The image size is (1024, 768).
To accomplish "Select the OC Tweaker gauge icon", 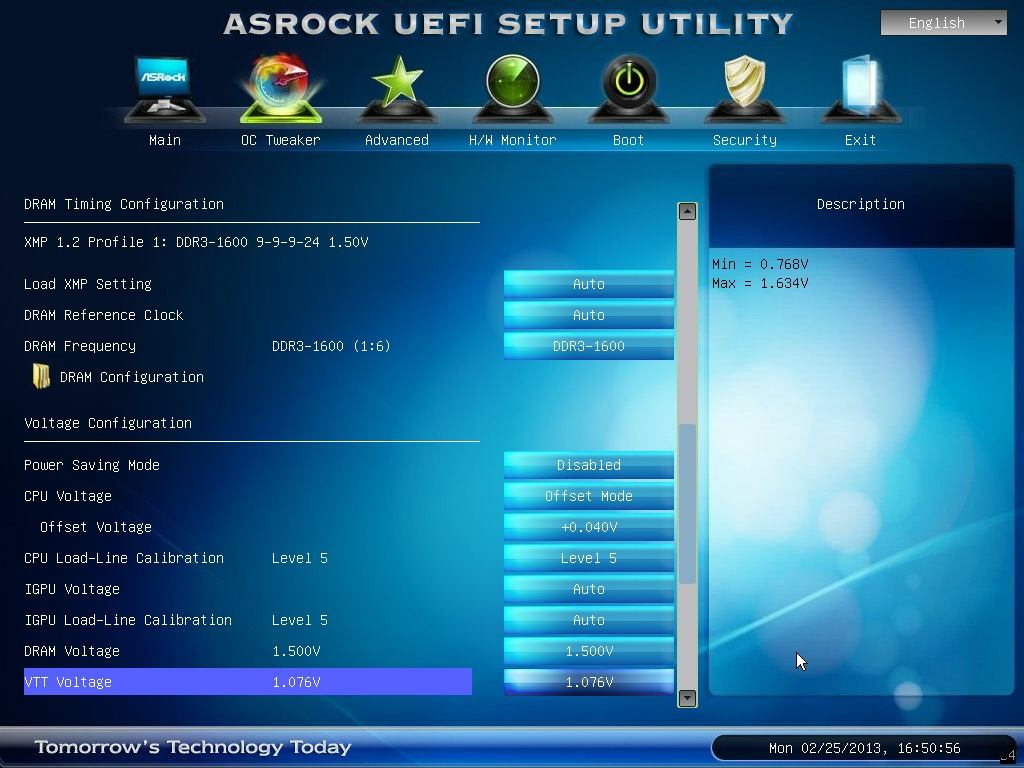I will coord(281,89).
